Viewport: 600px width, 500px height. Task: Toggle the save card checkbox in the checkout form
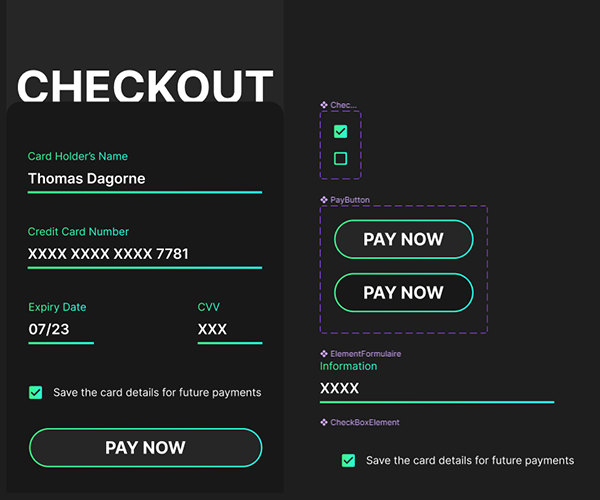coord(36,393)
